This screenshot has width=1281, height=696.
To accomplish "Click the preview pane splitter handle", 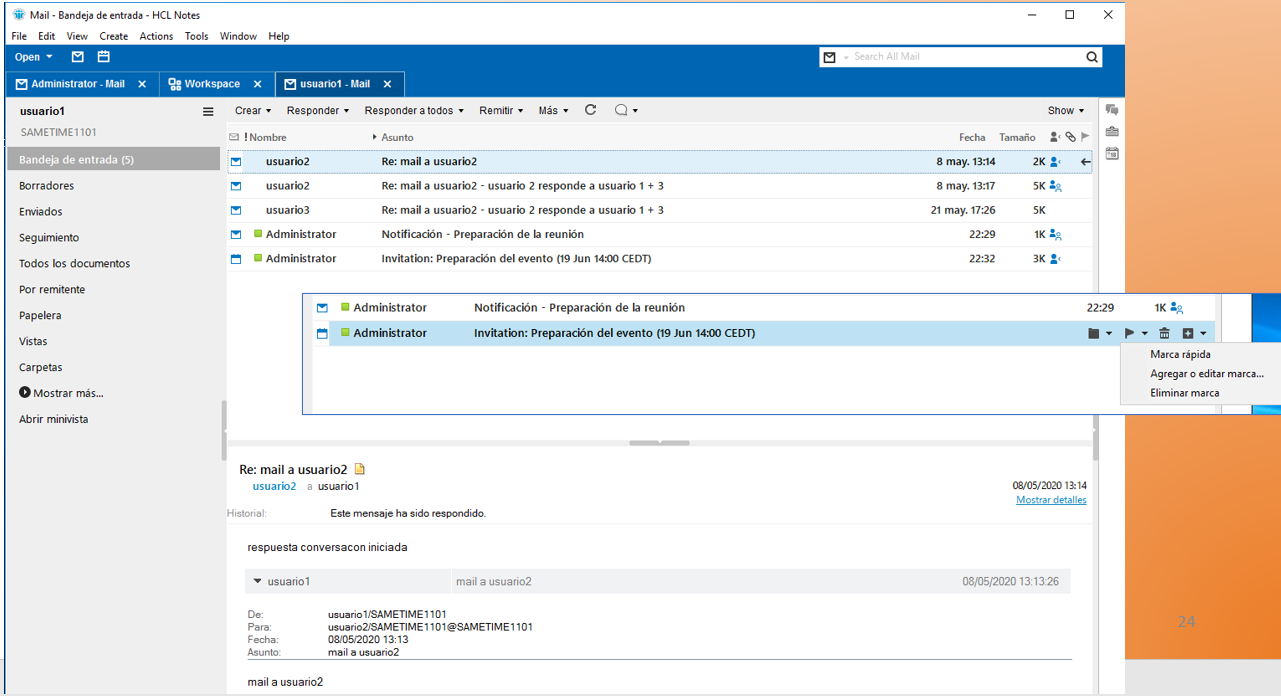I will (x=660, y=442).
